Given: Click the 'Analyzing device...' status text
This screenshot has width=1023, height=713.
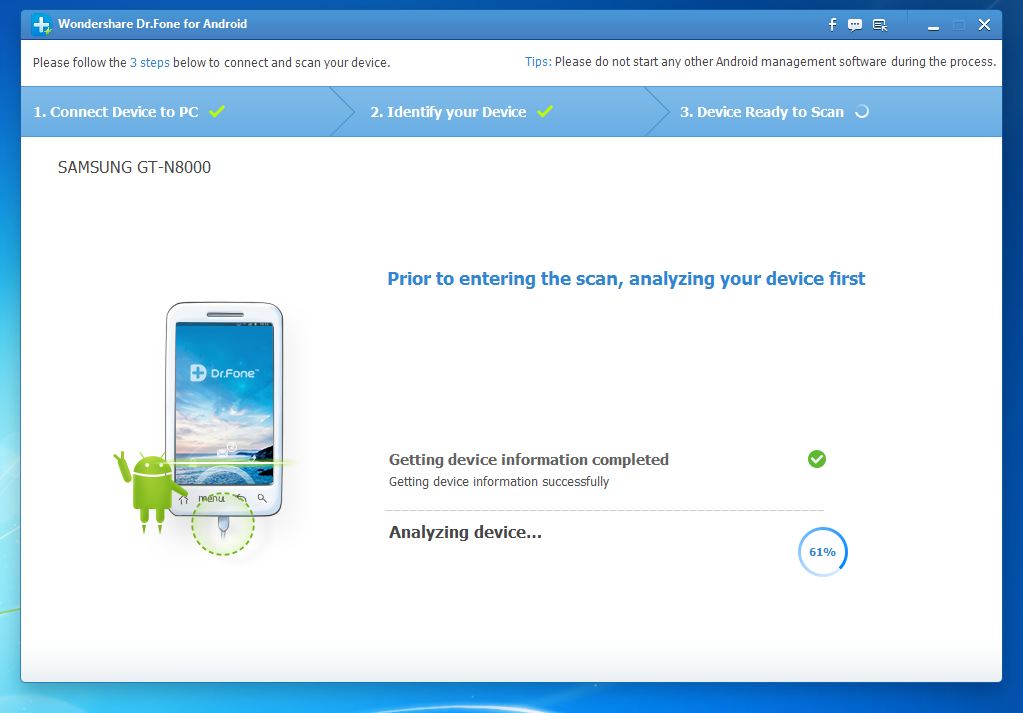Looking at the screenshot, I should click(465, 532).
